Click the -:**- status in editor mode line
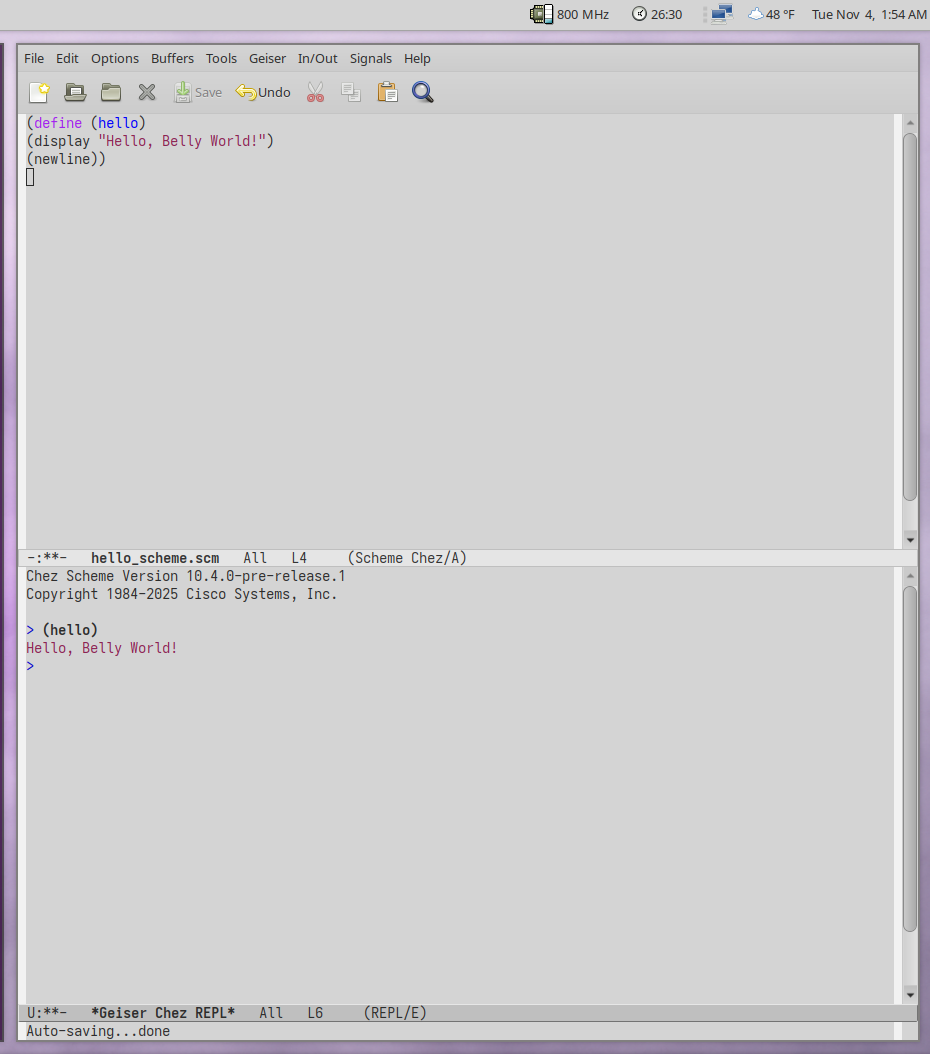This screenshot has width=930, height=1054. (x=47, y=558)
